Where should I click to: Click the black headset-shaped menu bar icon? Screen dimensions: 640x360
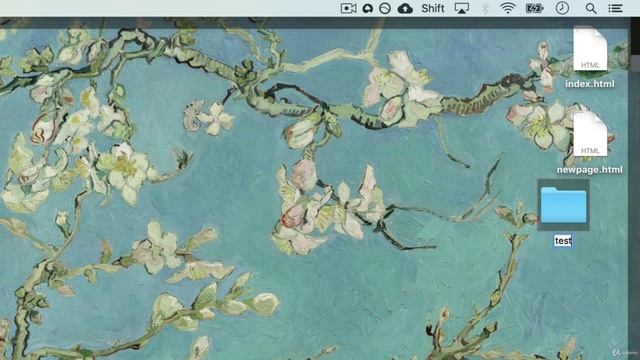367,8
